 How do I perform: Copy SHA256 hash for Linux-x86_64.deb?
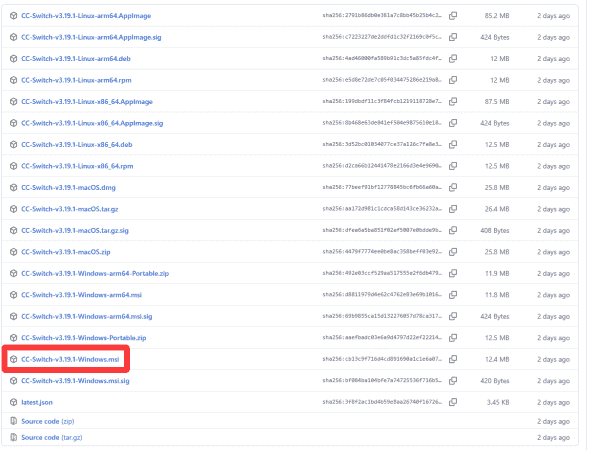(x=453, y=144)
